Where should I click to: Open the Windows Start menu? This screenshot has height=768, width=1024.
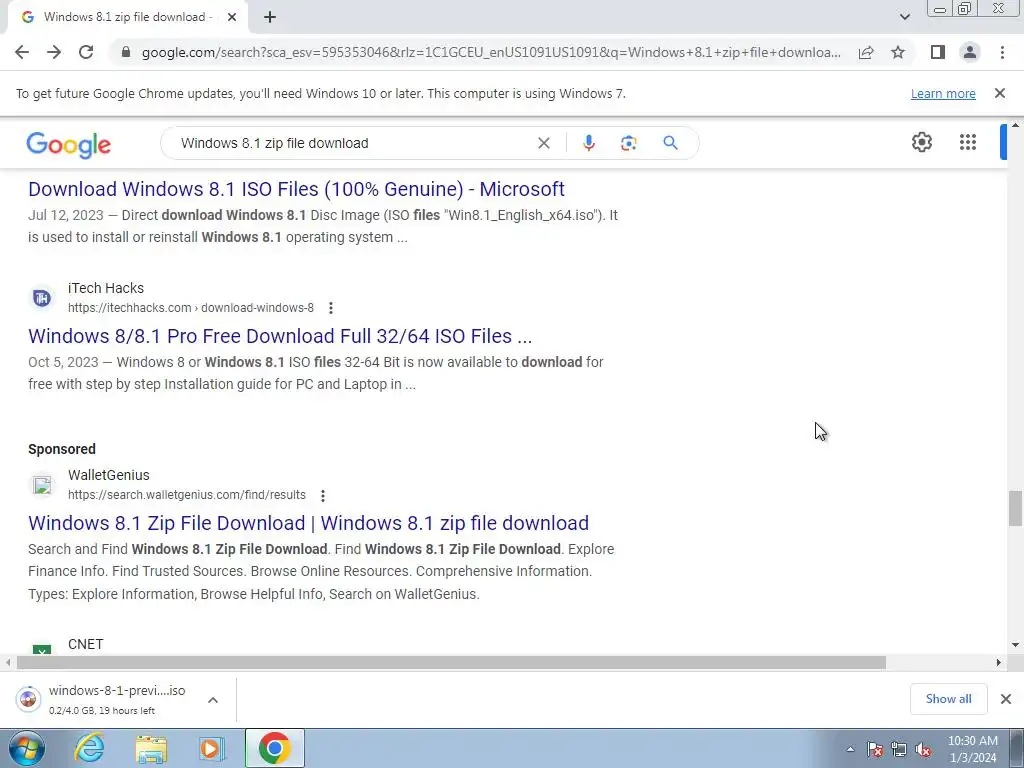(x=27, y=748)
